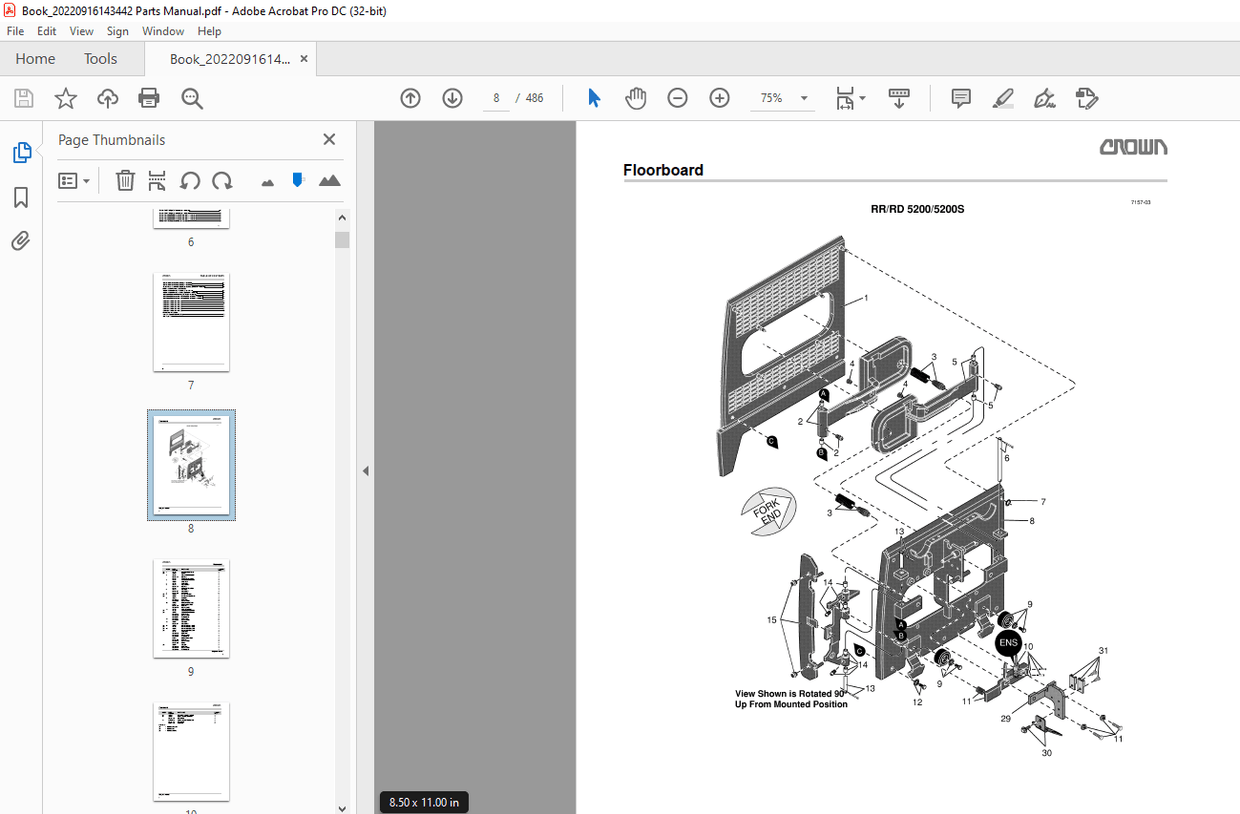Save the PDF document
This screenshot has height=814, width=1240.
pos(23,98)
